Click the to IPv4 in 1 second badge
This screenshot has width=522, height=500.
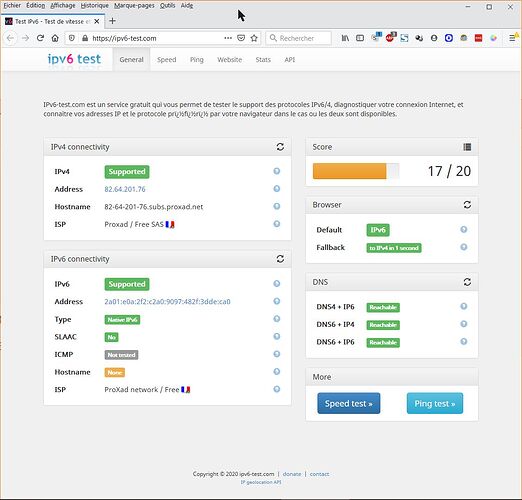tap(394, 248)
